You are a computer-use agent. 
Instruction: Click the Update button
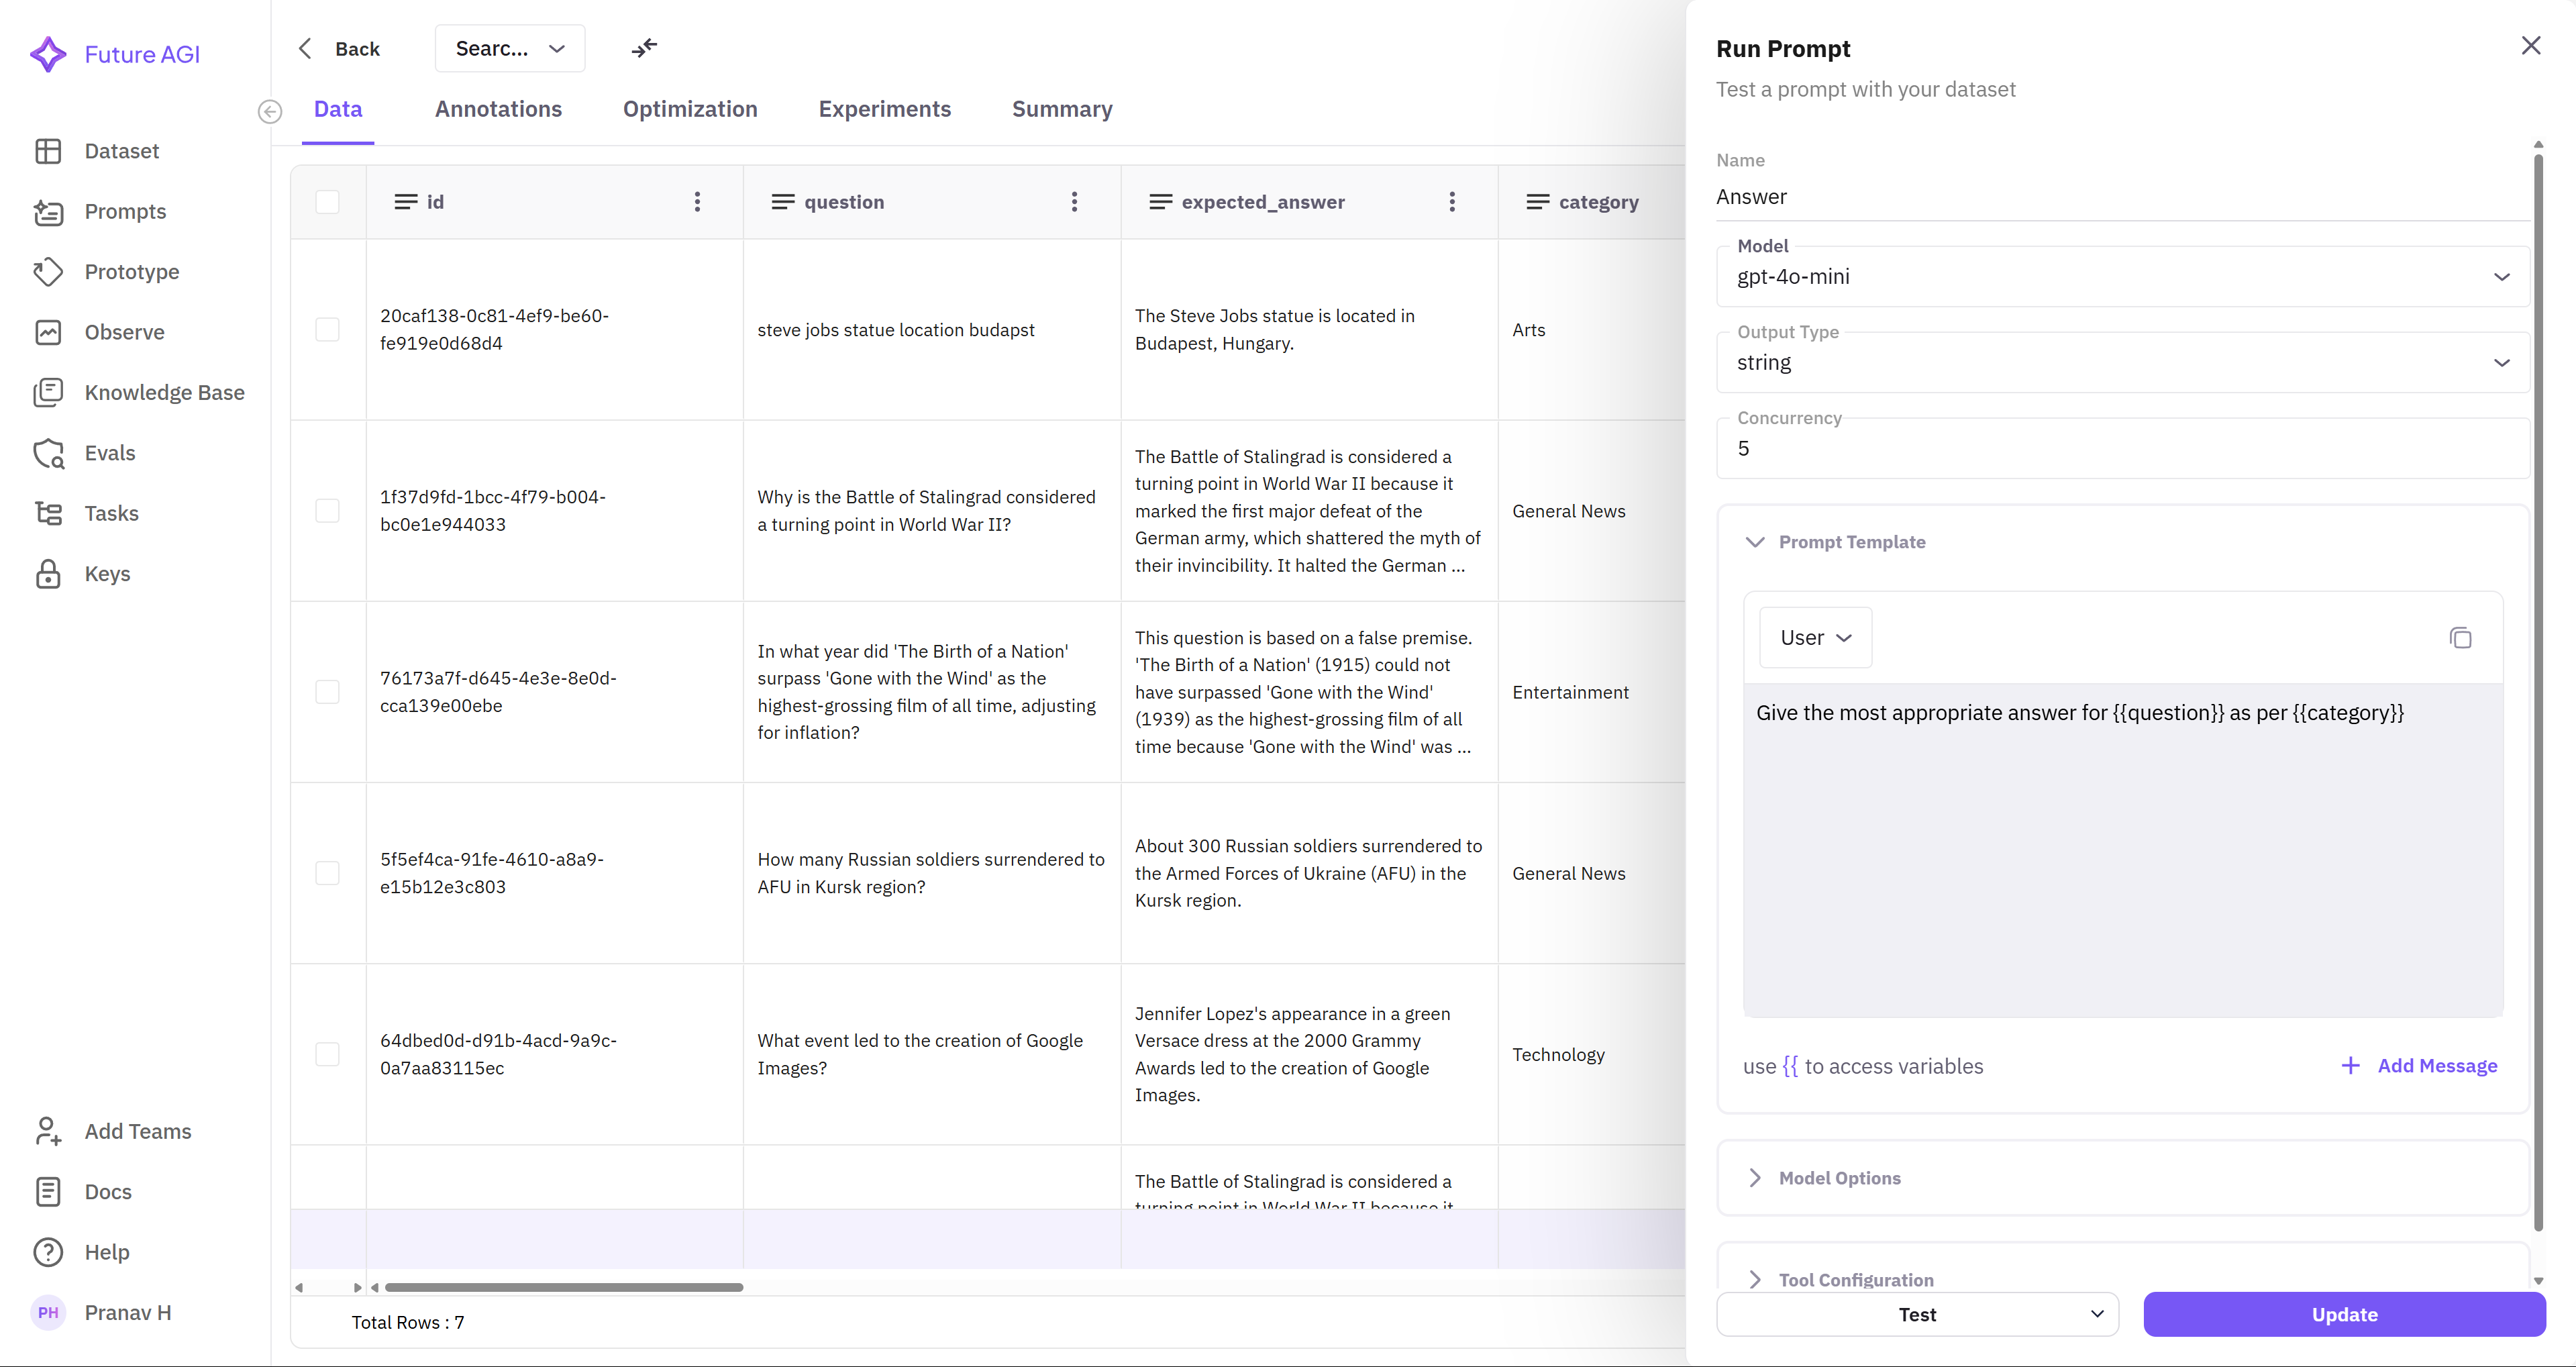[2343, 1314]
